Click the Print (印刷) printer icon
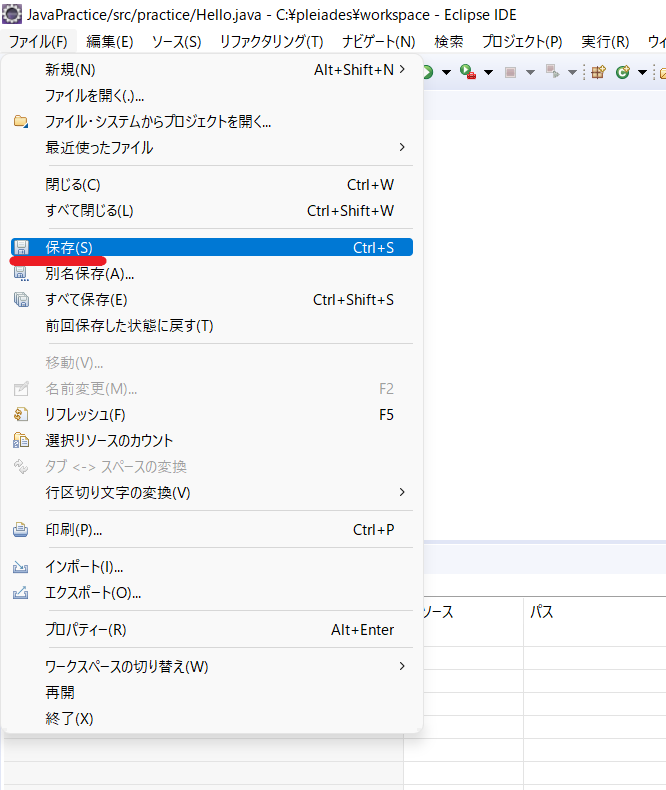The image size is (666, 790). click(x=21, y=530)
